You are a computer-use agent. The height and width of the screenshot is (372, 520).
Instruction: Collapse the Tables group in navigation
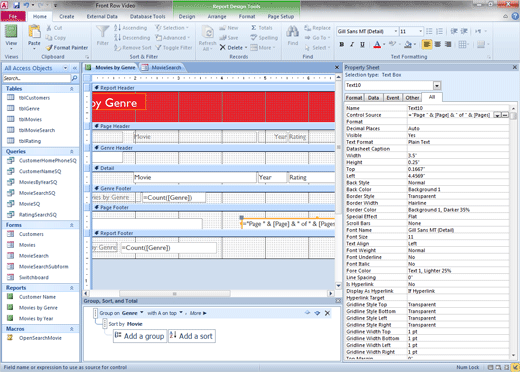point(72,89)
